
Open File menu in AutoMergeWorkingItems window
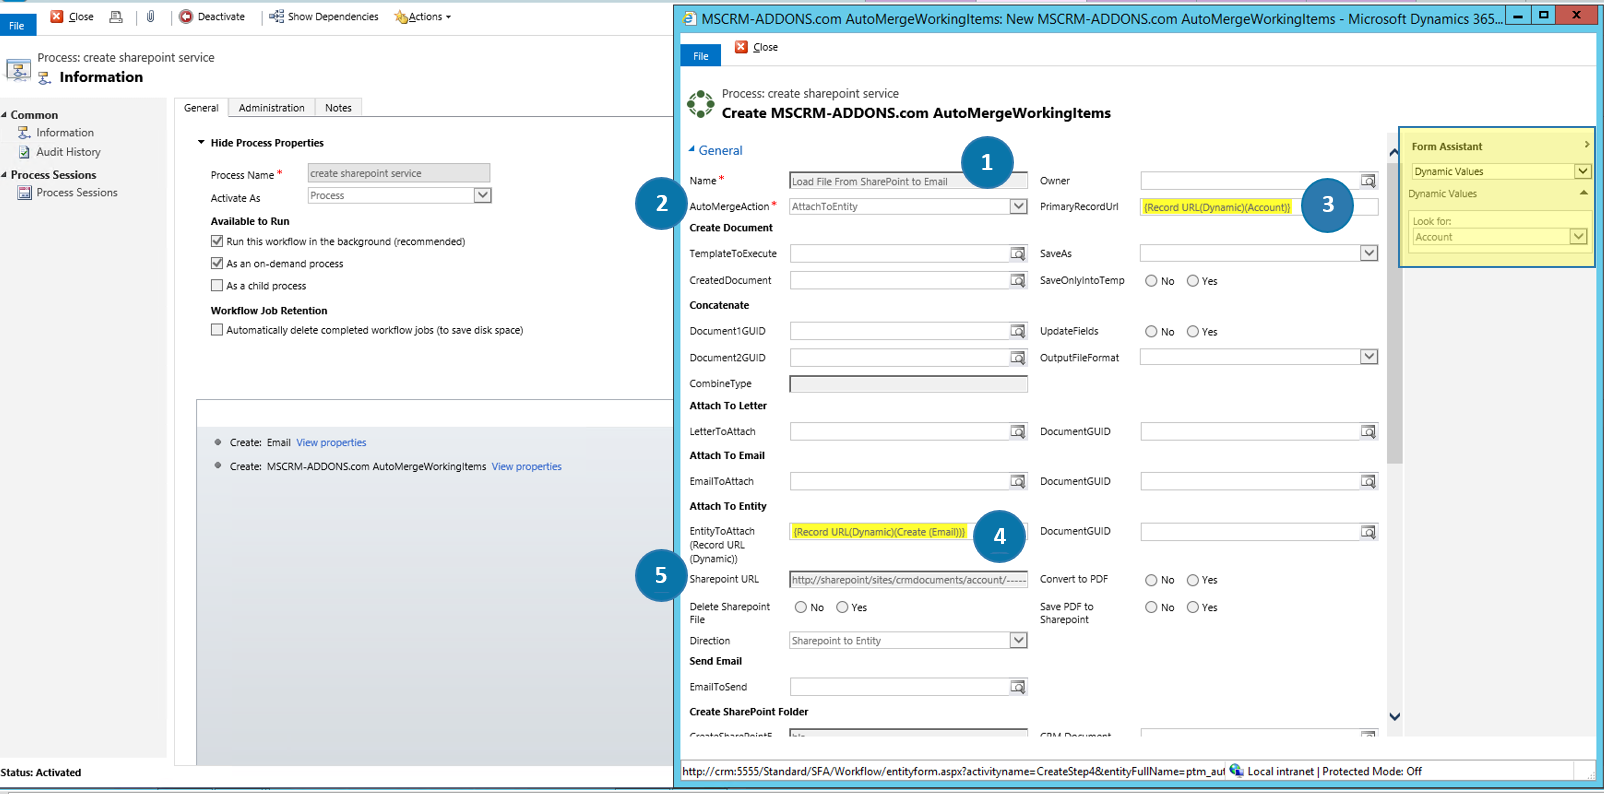click(x=700, y=56)
